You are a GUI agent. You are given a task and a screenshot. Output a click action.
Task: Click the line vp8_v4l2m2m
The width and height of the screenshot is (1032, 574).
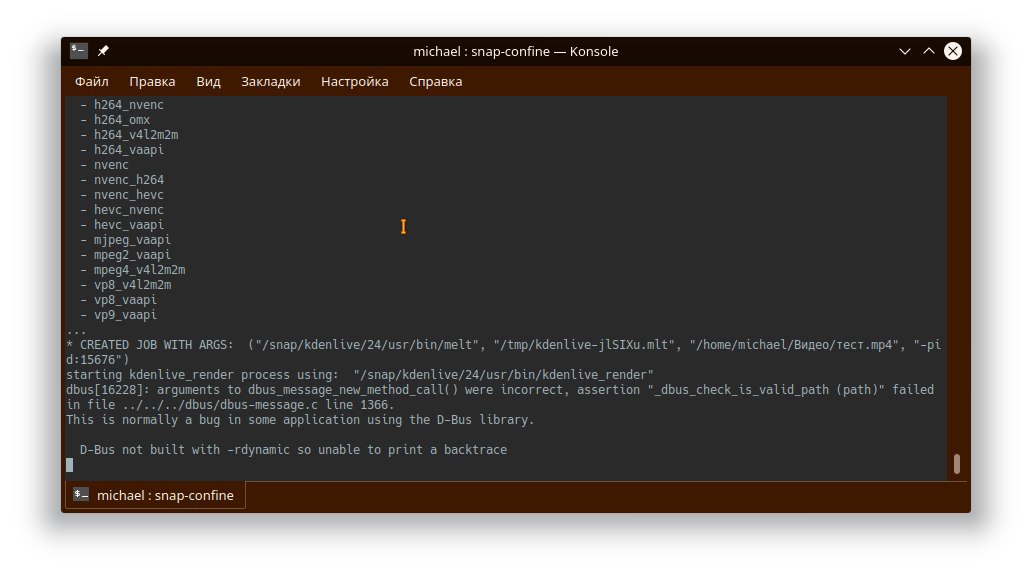132,285
